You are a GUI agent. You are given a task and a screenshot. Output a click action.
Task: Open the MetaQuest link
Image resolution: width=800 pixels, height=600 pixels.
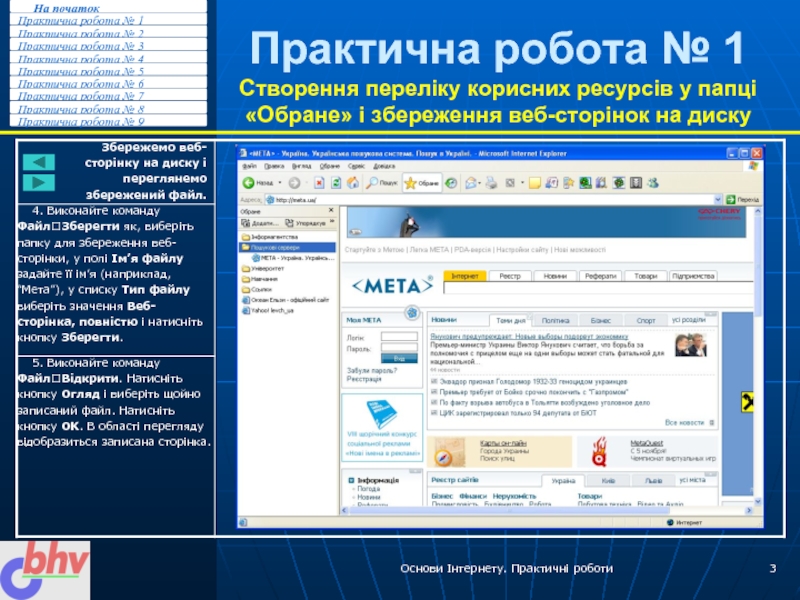coord(646,443)
